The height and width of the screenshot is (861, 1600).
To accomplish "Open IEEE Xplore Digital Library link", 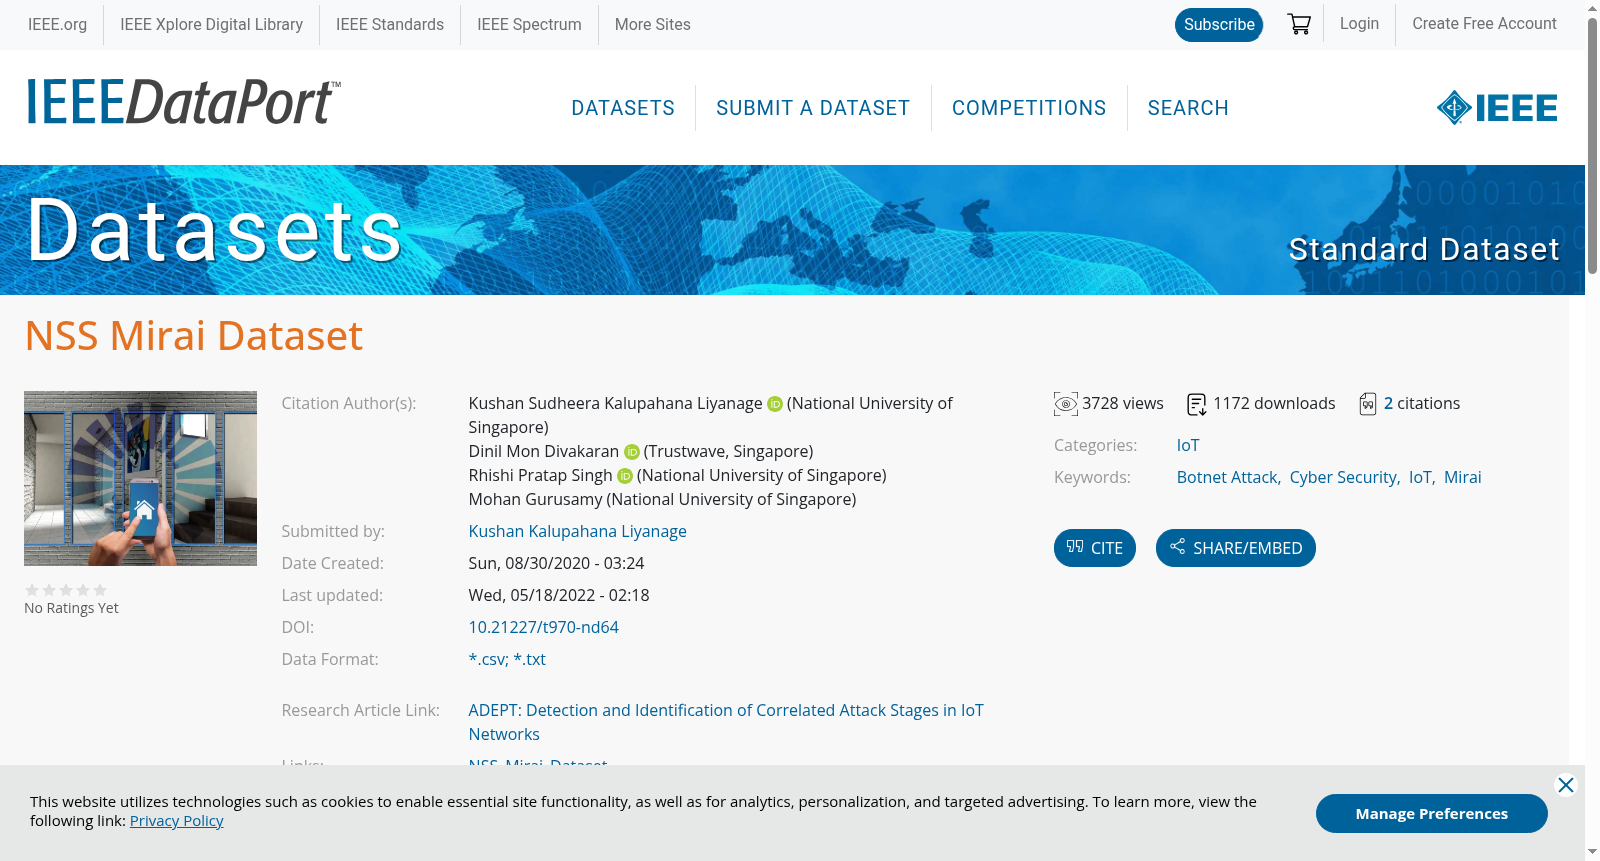I will tap(211, 24).
